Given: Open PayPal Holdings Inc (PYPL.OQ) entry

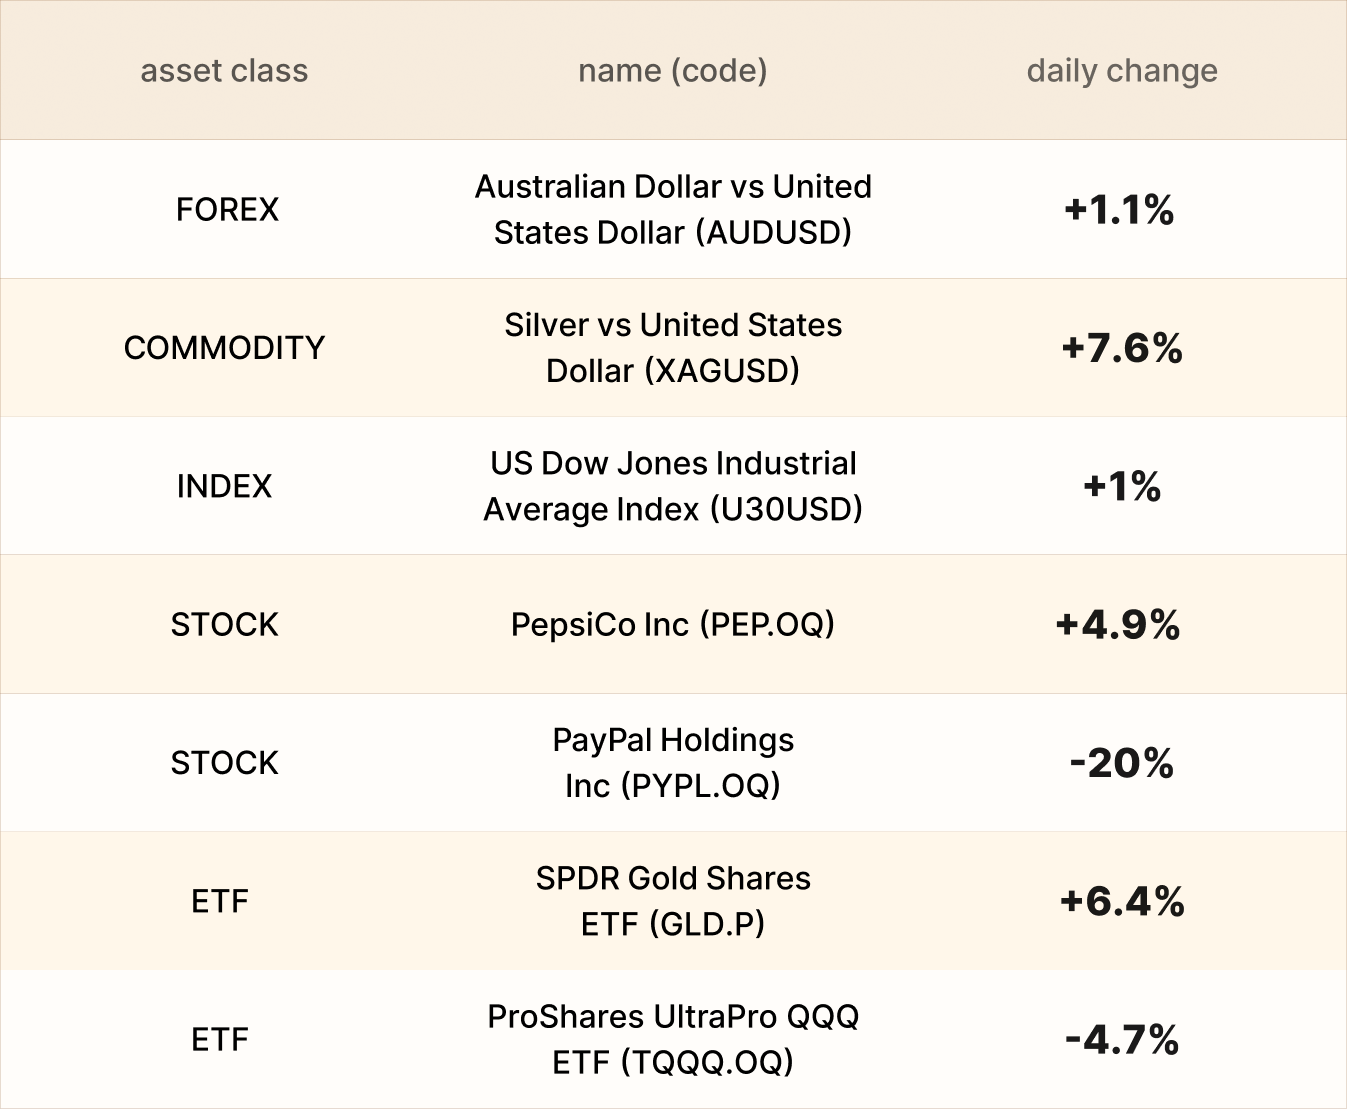Looking at the screenshot, I should tap(673, 763).
